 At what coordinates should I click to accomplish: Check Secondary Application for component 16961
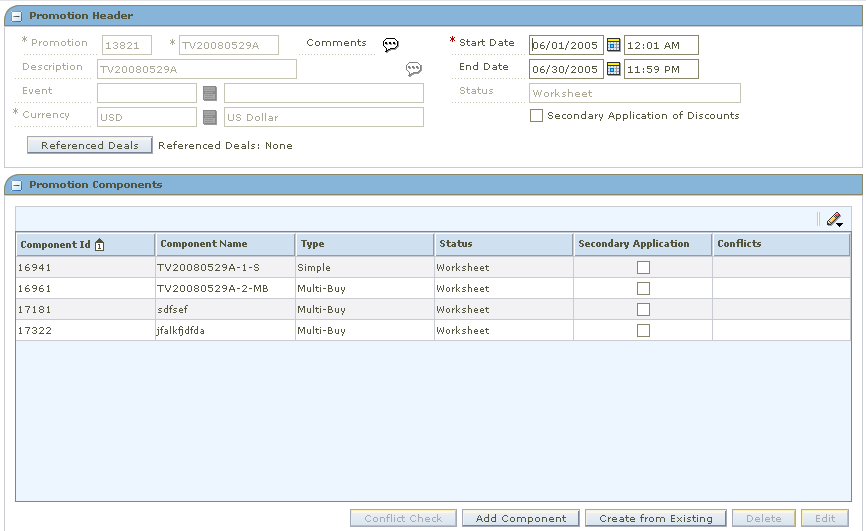click(643, 288)
